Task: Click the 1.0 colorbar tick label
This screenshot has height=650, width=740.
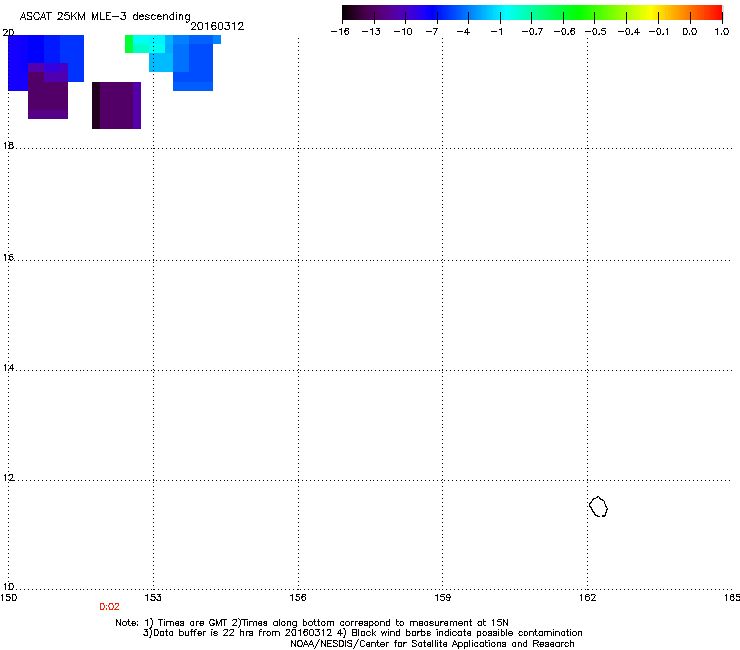Action: tap(722, 32)
